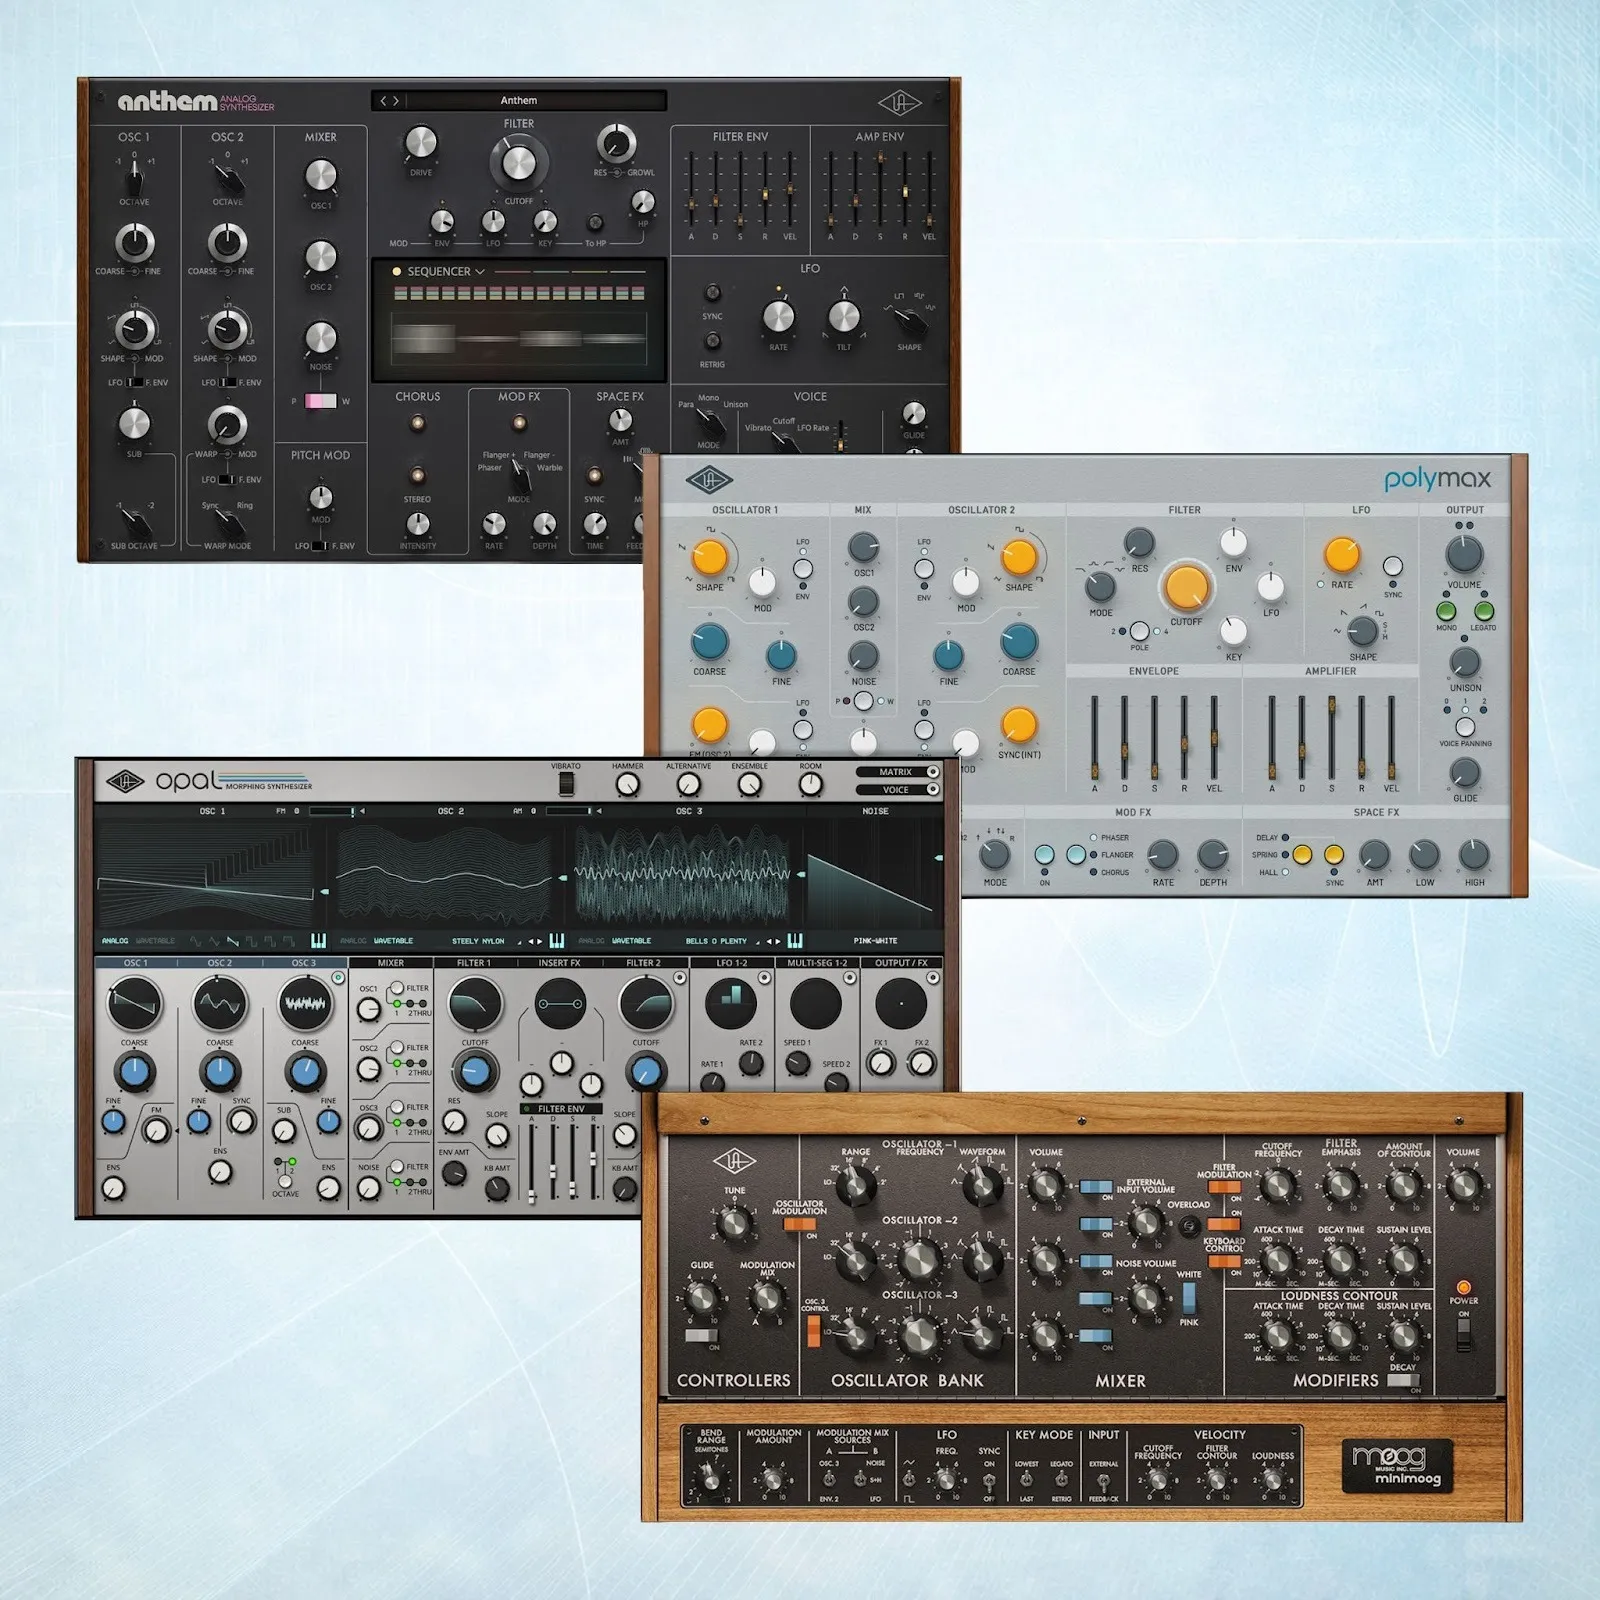The width and height of the screenshot is (1600, 1600).
Task: Select the square wave LFO shape icon on Anthem
Action: [899, 294]
